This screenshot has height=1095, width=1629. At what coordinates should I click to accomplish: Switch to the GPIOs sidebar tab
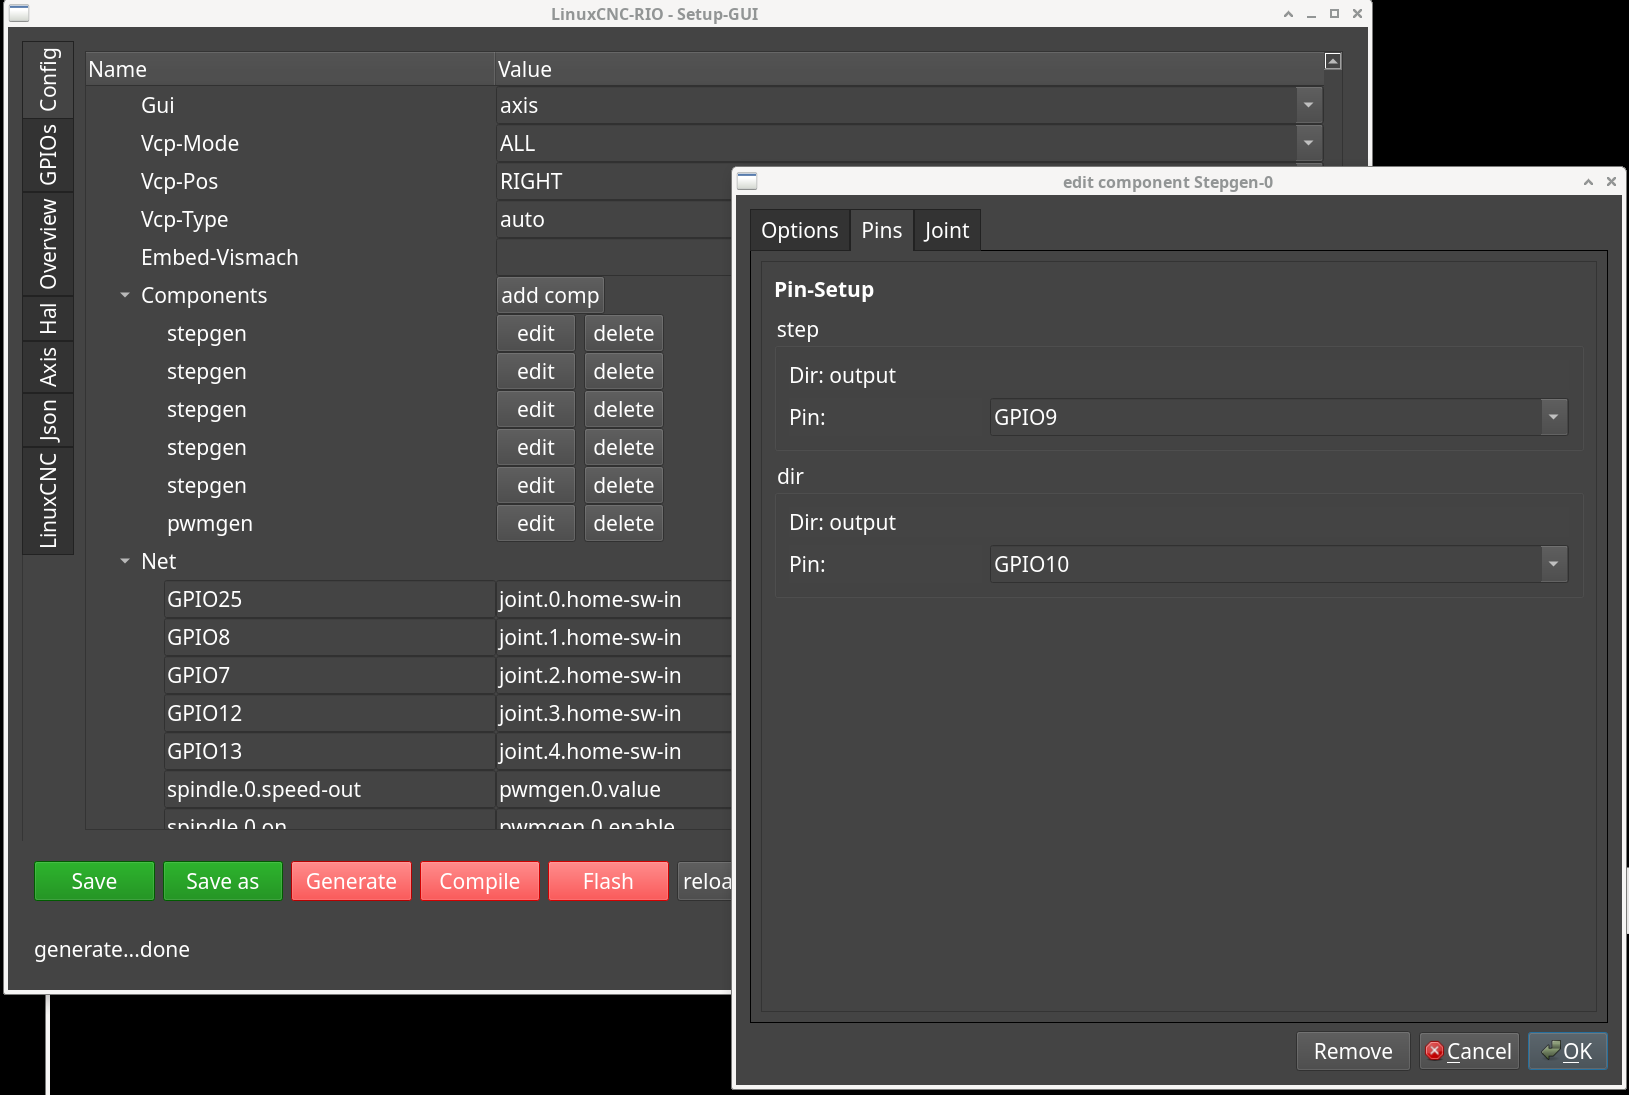pos(48,155)
